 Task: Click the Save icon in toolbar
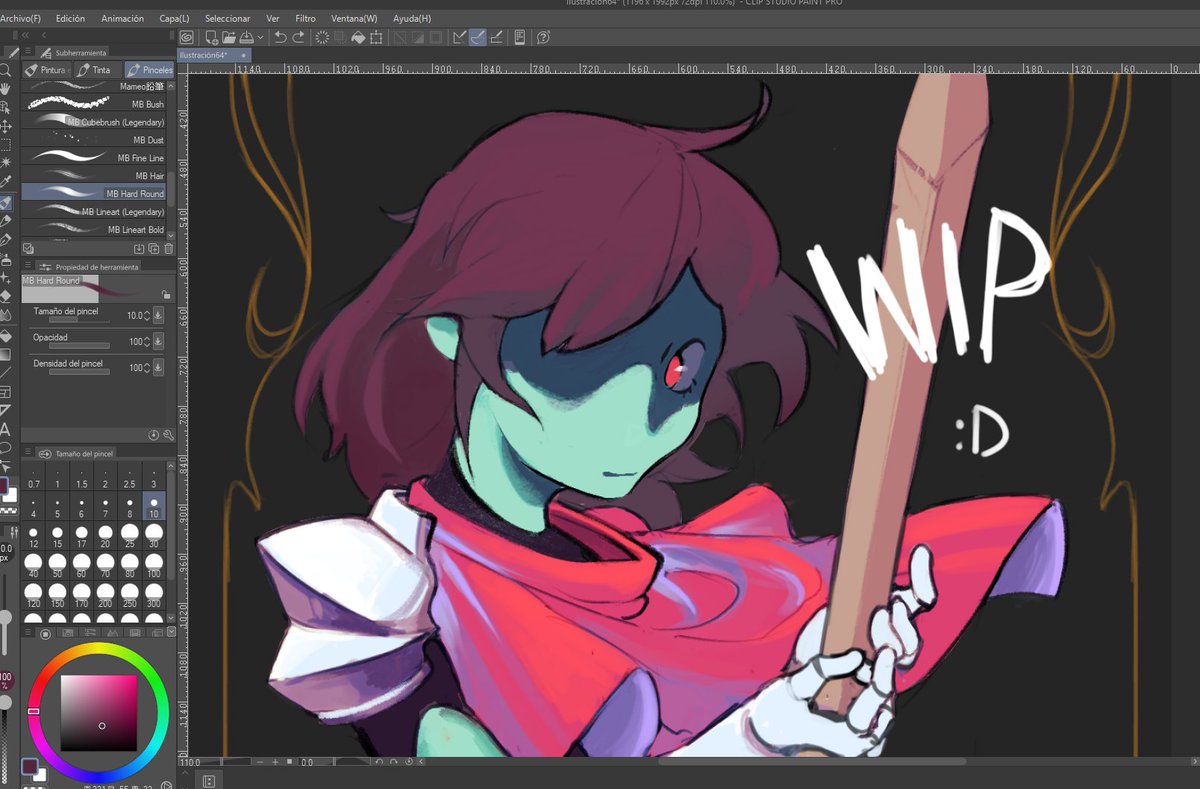click(x=247, y=37)
